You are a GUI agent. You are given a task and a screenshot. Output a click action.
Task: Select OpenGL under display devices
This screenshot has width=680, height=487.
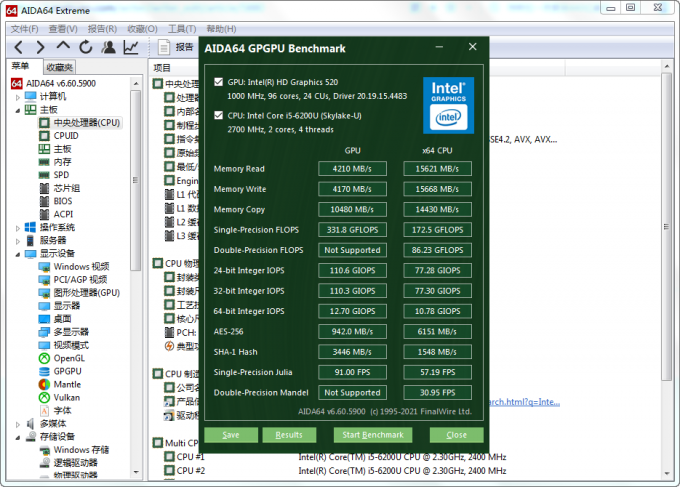tap(69, 358)
